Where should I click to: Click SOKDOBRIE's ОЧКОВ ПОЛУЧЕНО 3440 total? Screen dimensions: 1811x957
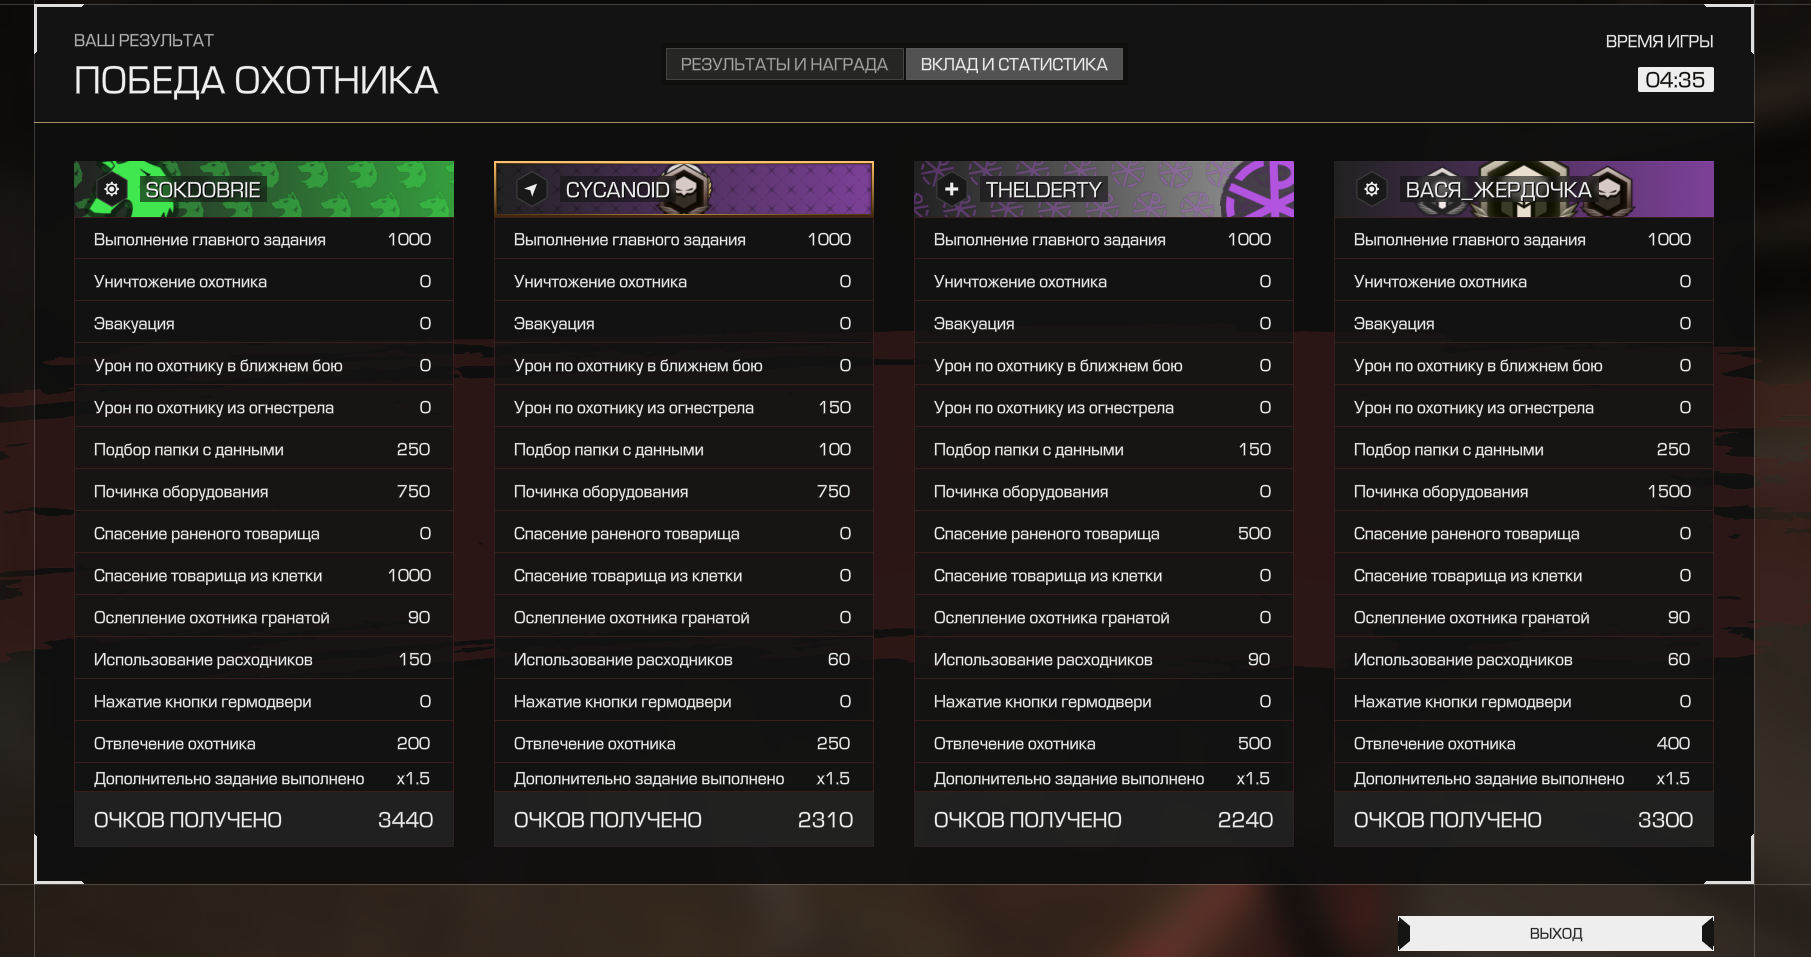[x=263, y=820]
